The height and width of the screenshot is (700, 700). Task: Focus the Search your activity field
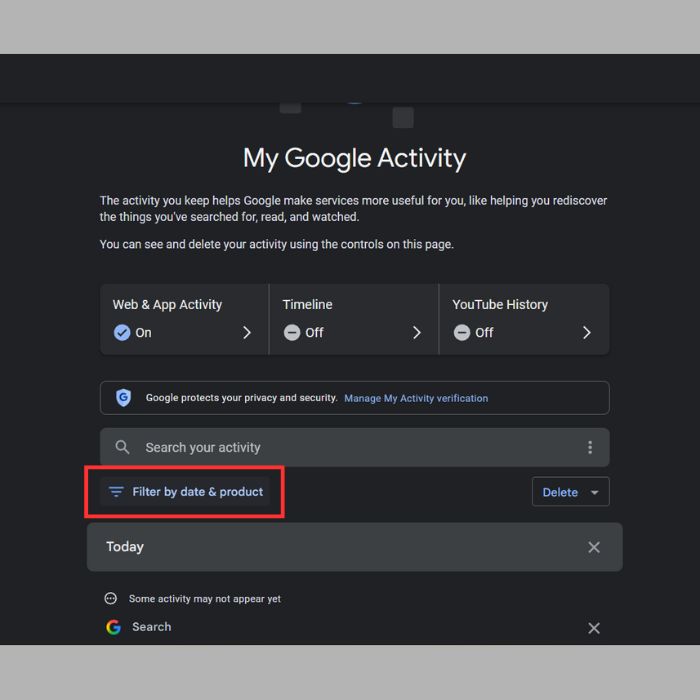coord(354,447)
